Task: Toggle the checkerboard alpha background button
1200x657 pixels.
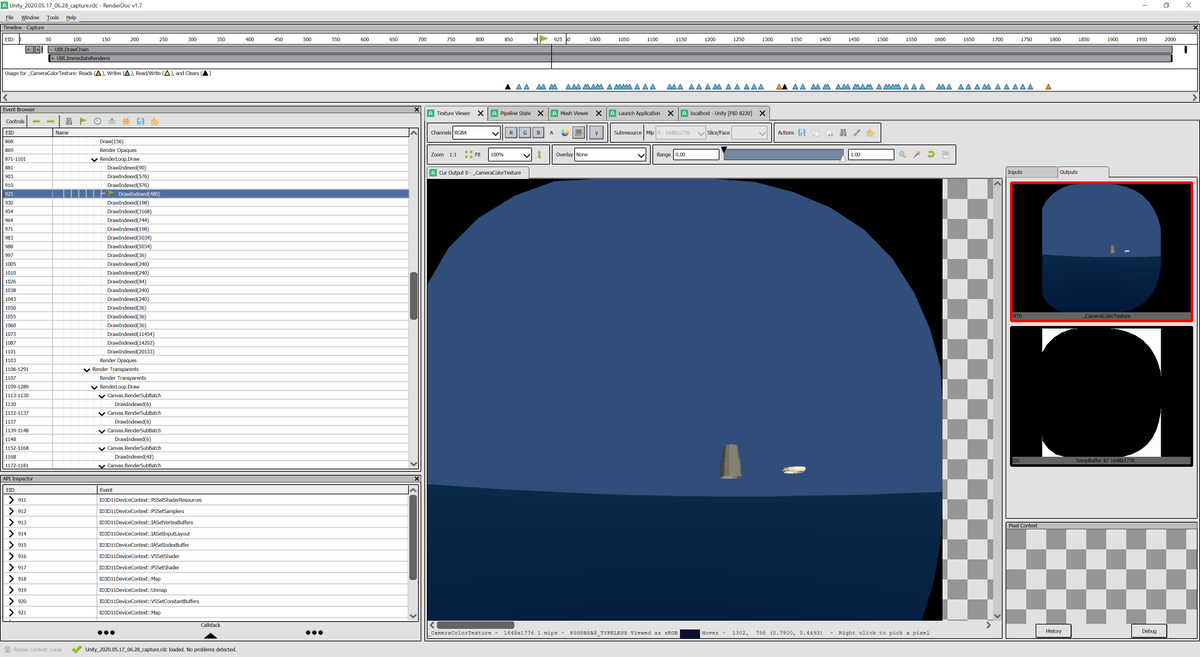Action: click(x=579, y=132)
